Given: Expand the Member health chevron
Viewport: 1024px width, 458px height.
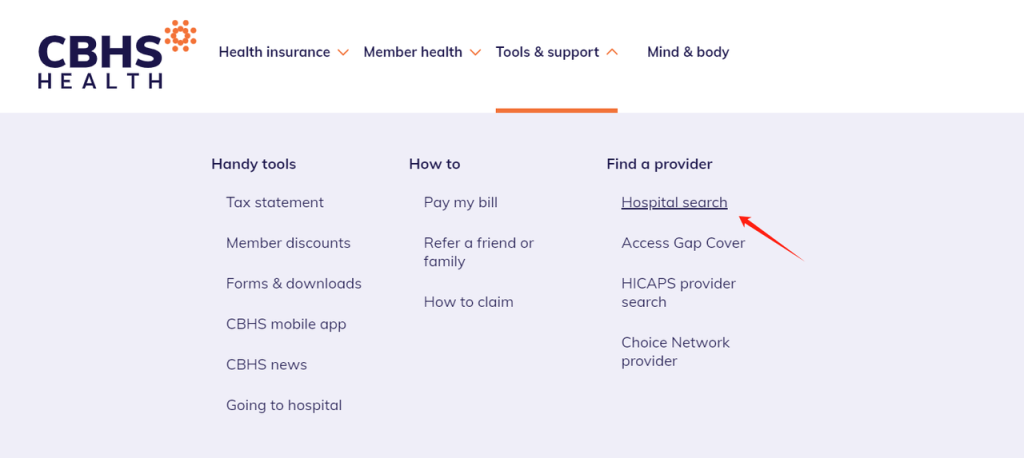Looking at the screenshot, I should 475,52.
